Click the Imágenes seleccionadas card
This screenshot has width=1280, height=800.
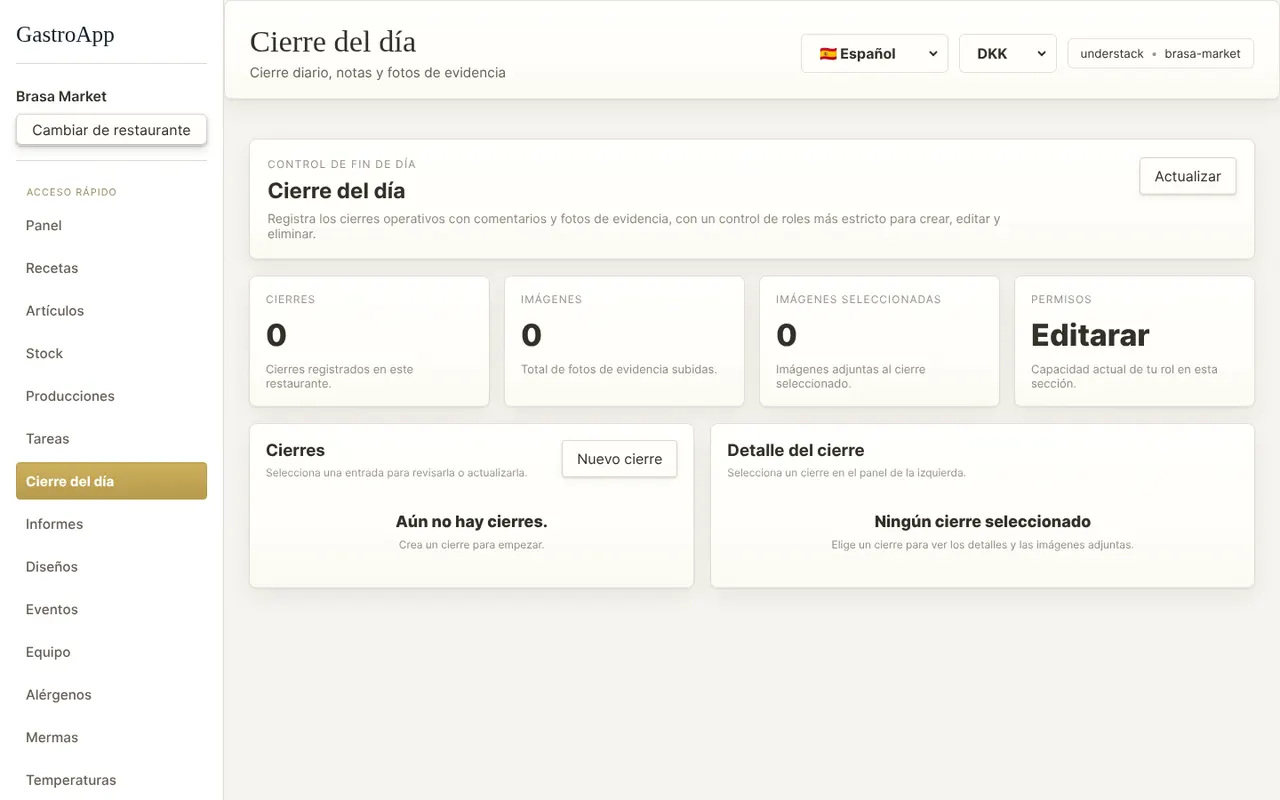pos(879,341)
